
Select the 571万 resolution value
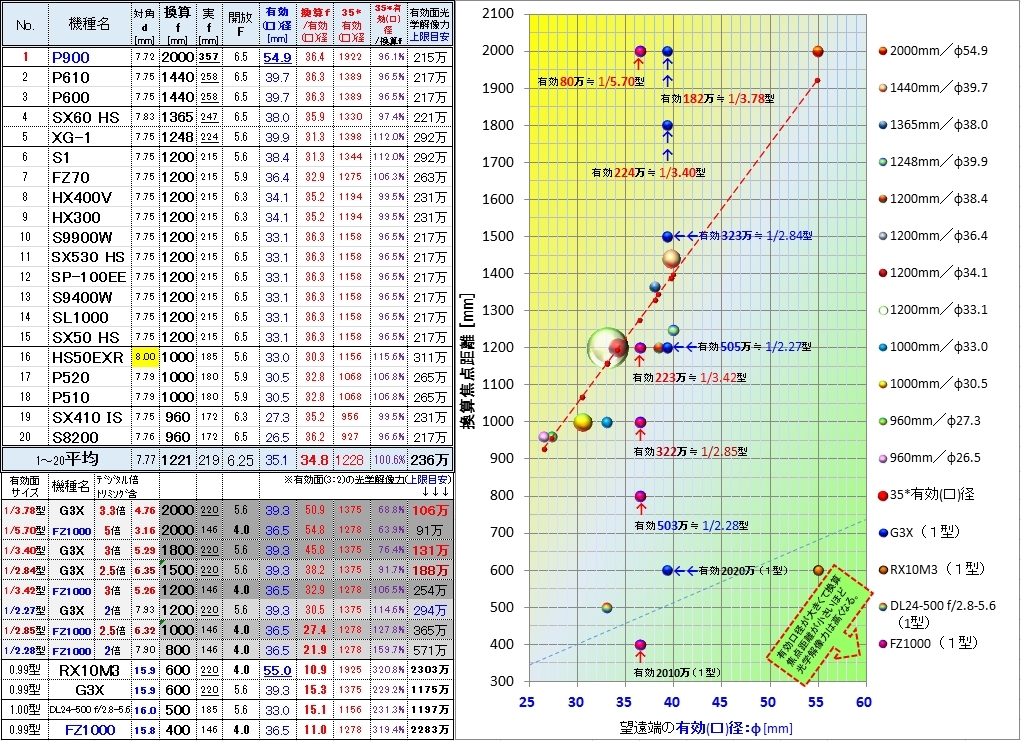click(x=430, y=650)
